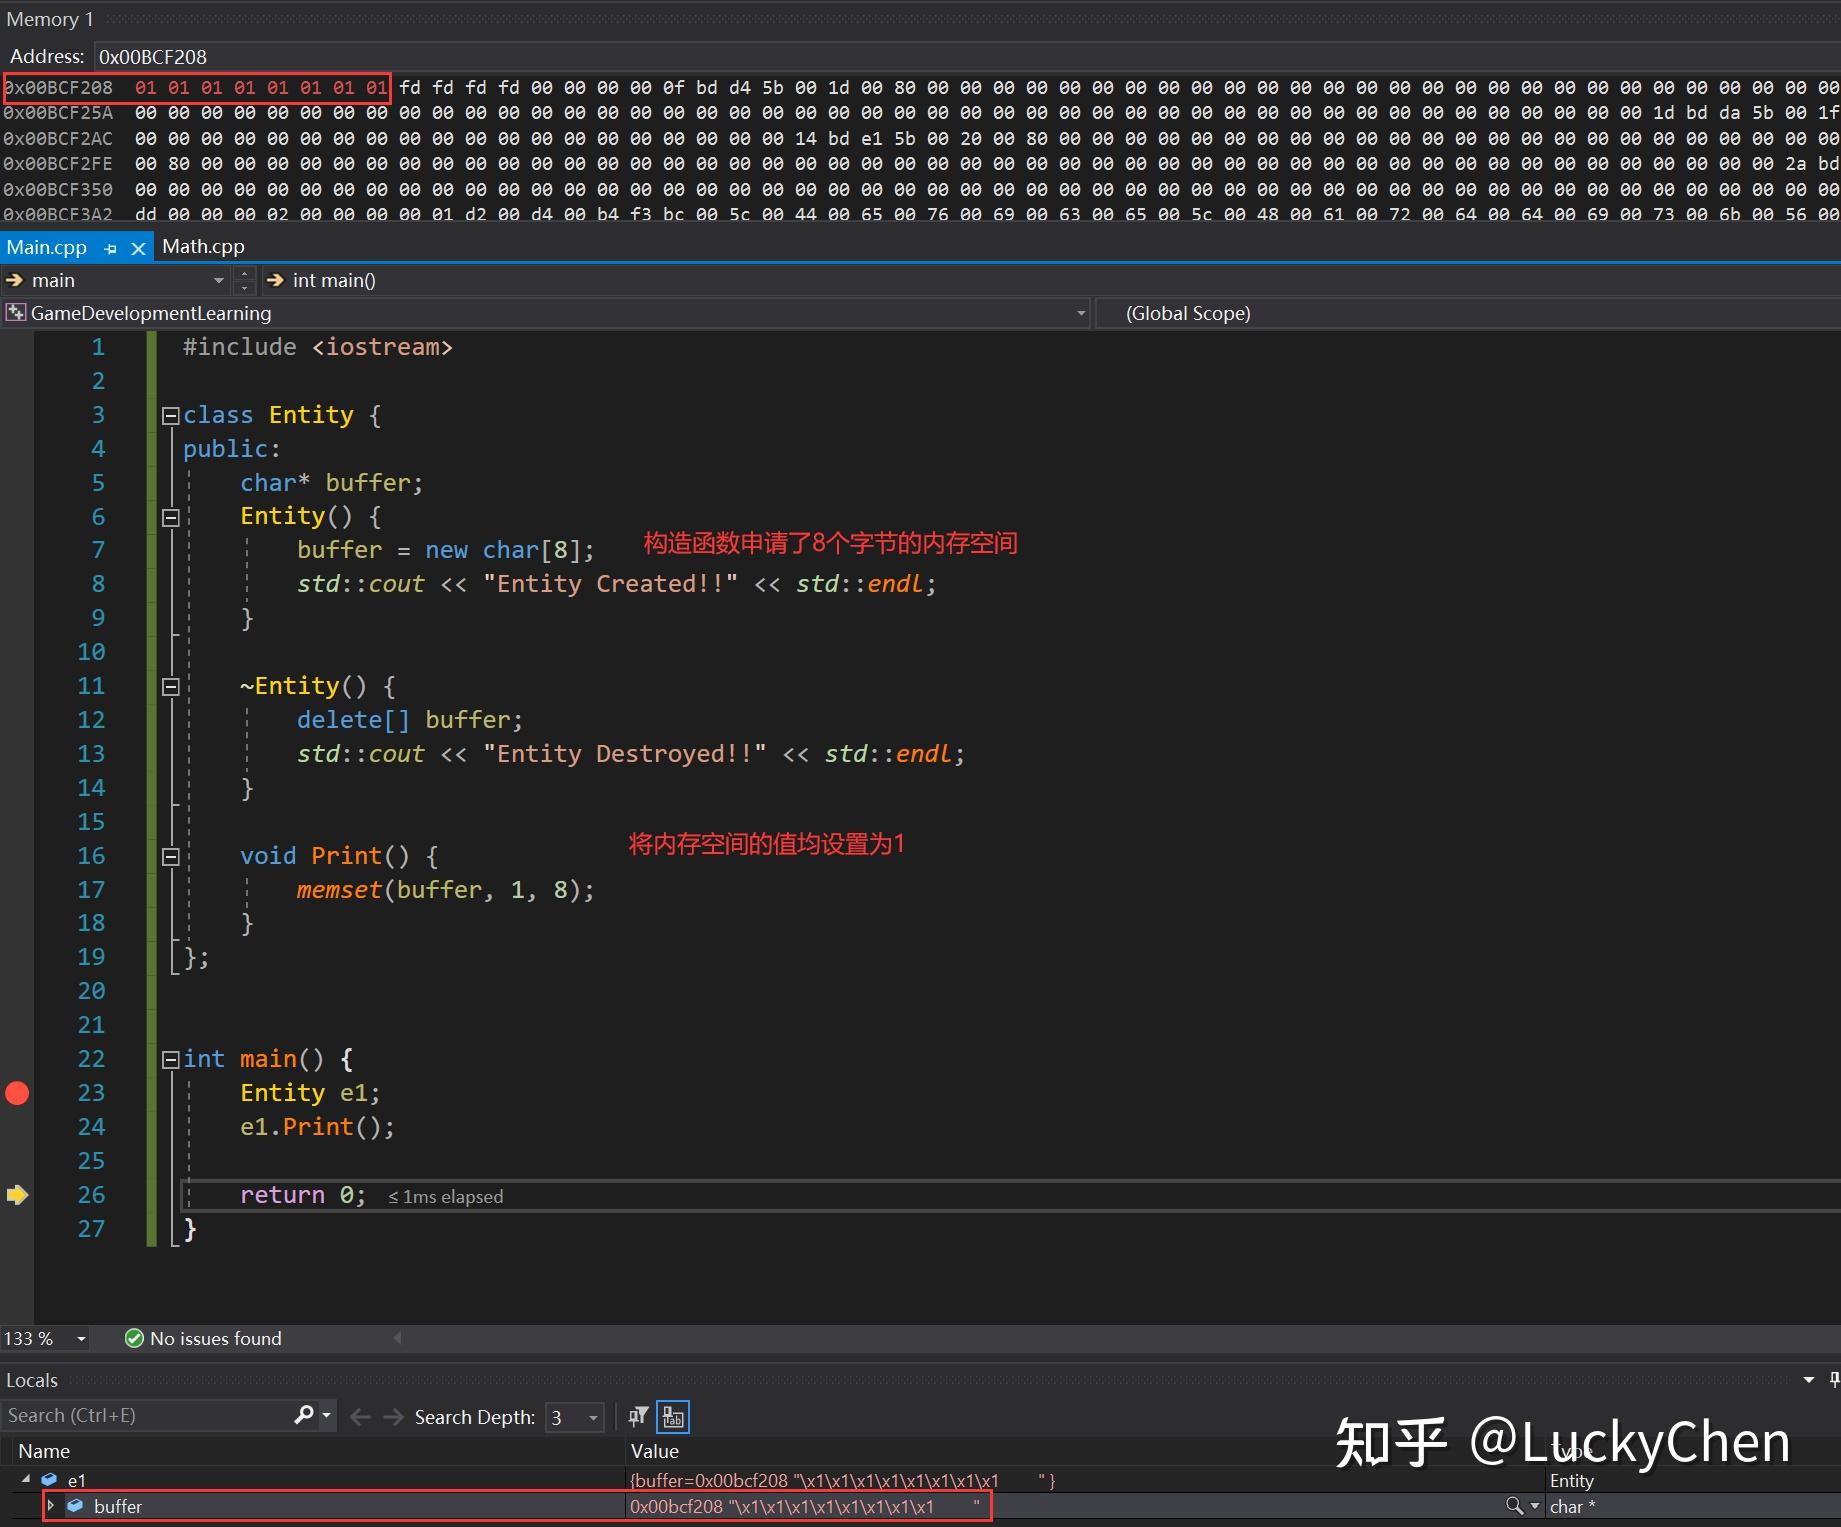
Task: Switch to the Main.cpp tab
Action: [46, 246]
